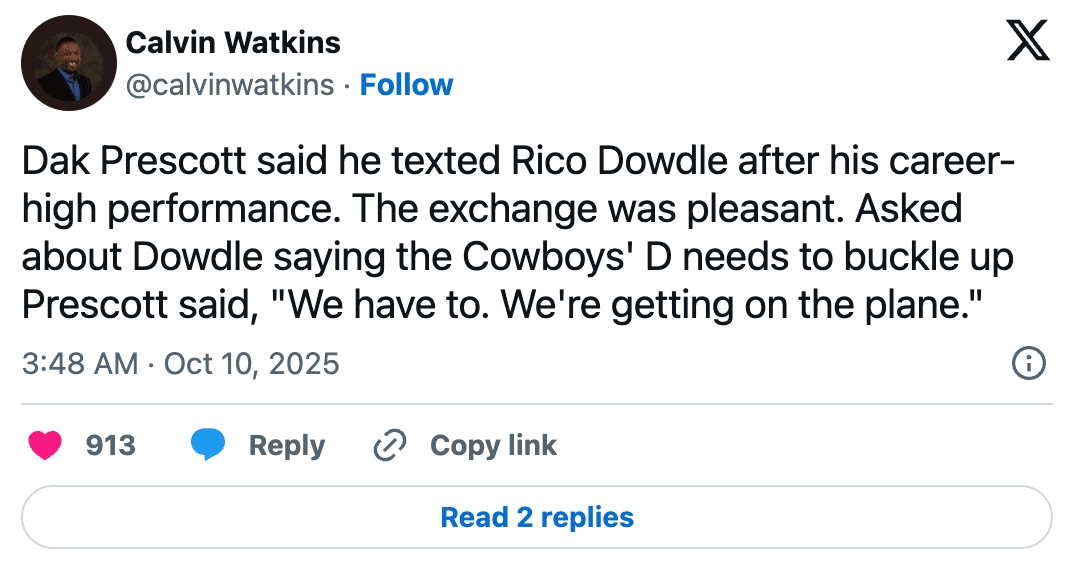The width and height of the screenshot is (1076, 572).
Task: Follow Calvin Watkins
Action: (x=406, y=85)
